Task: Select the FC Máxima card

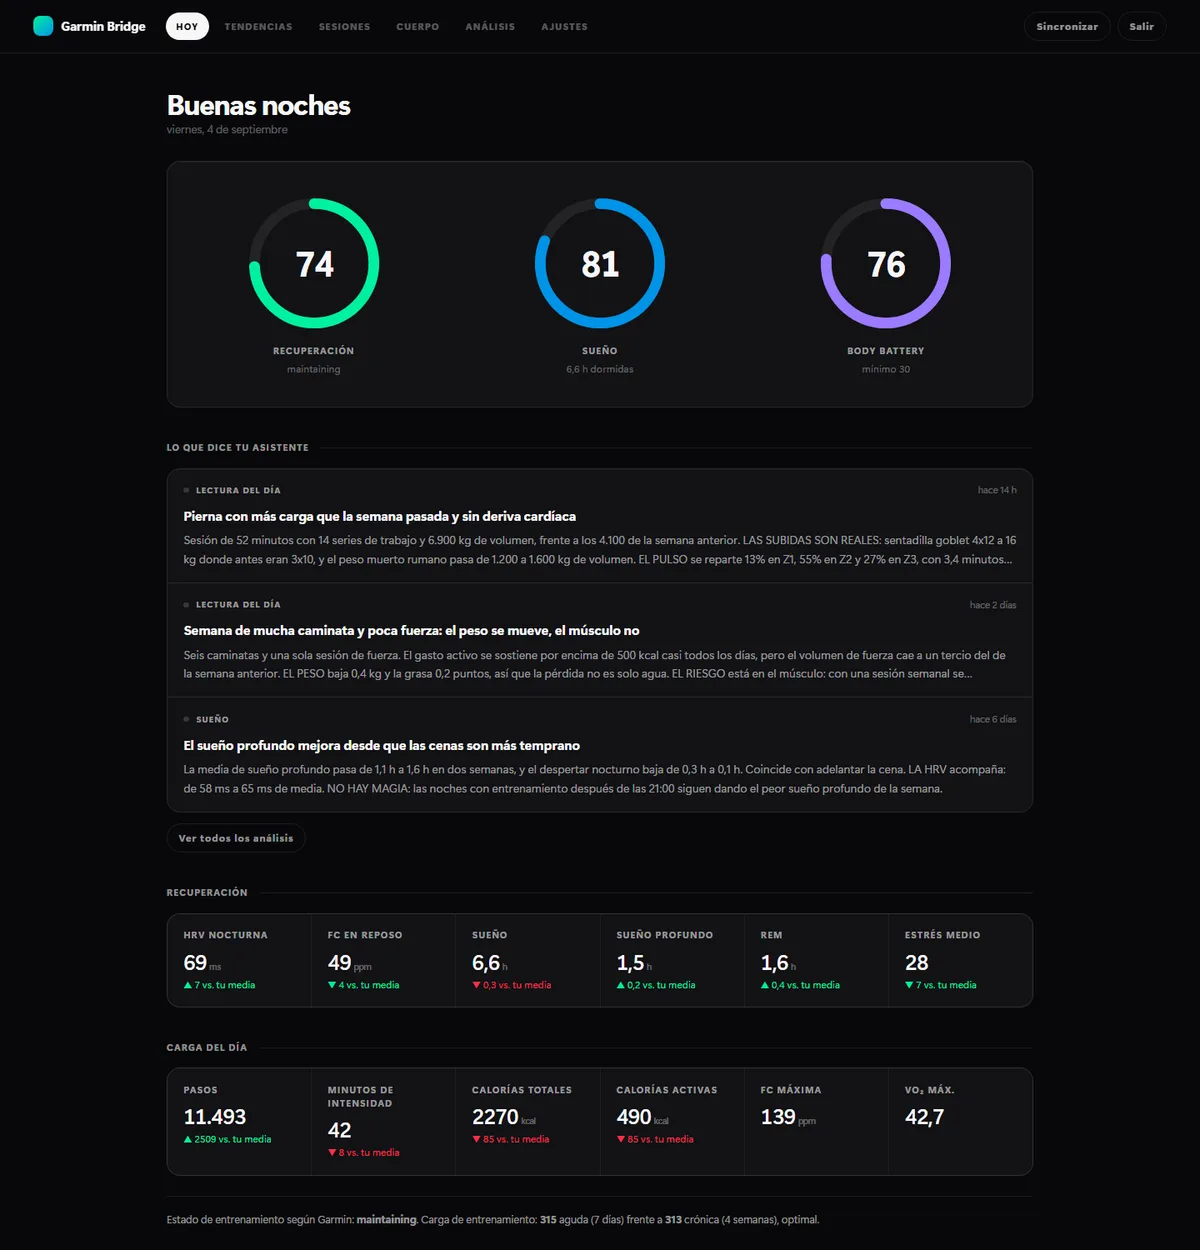Action: [x=816, y=1122]
